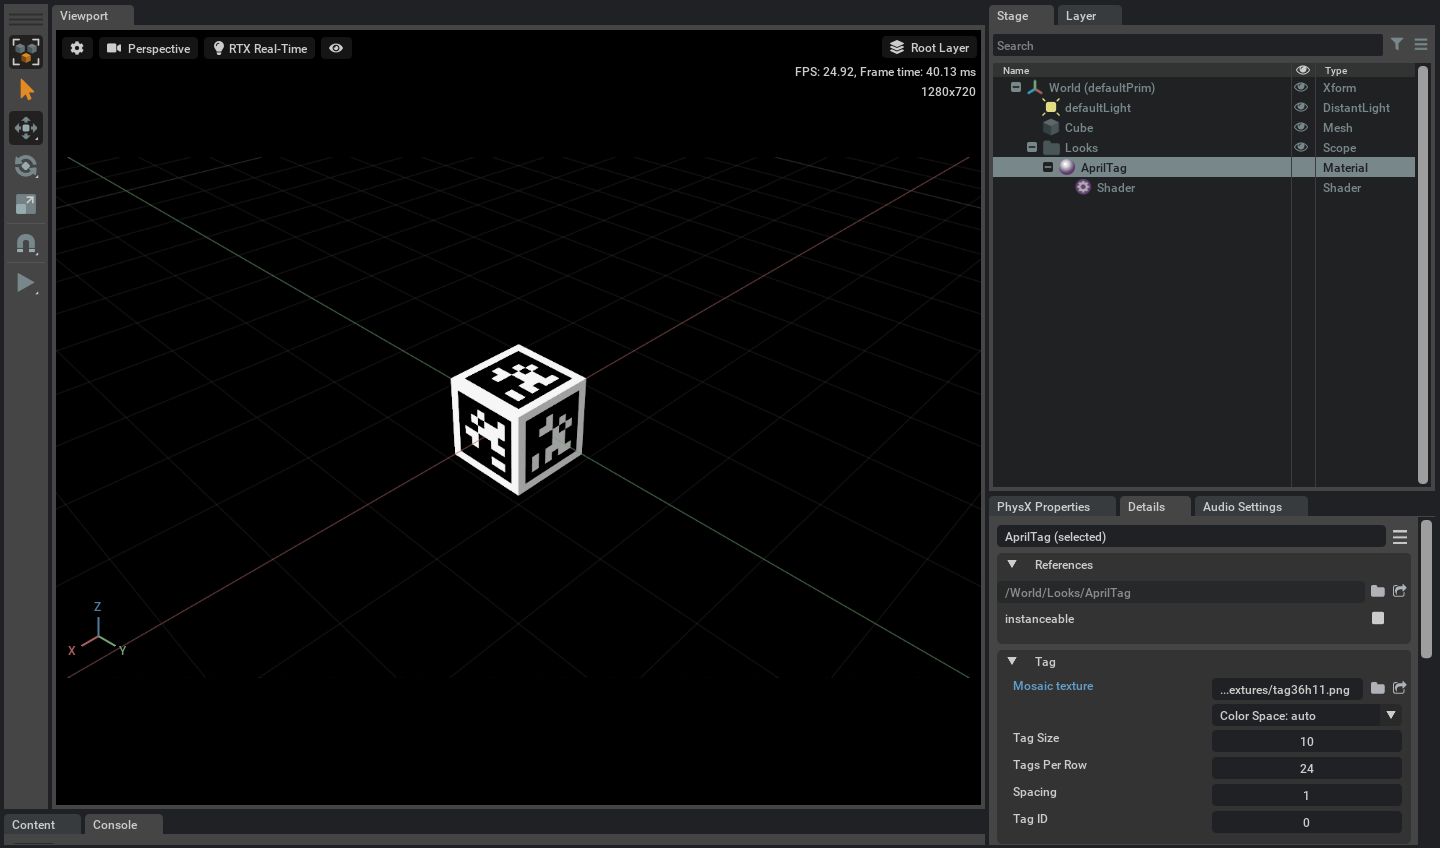Hide the defaultLight in stage
This screenshot has width=1440, height=848.
1301,107
